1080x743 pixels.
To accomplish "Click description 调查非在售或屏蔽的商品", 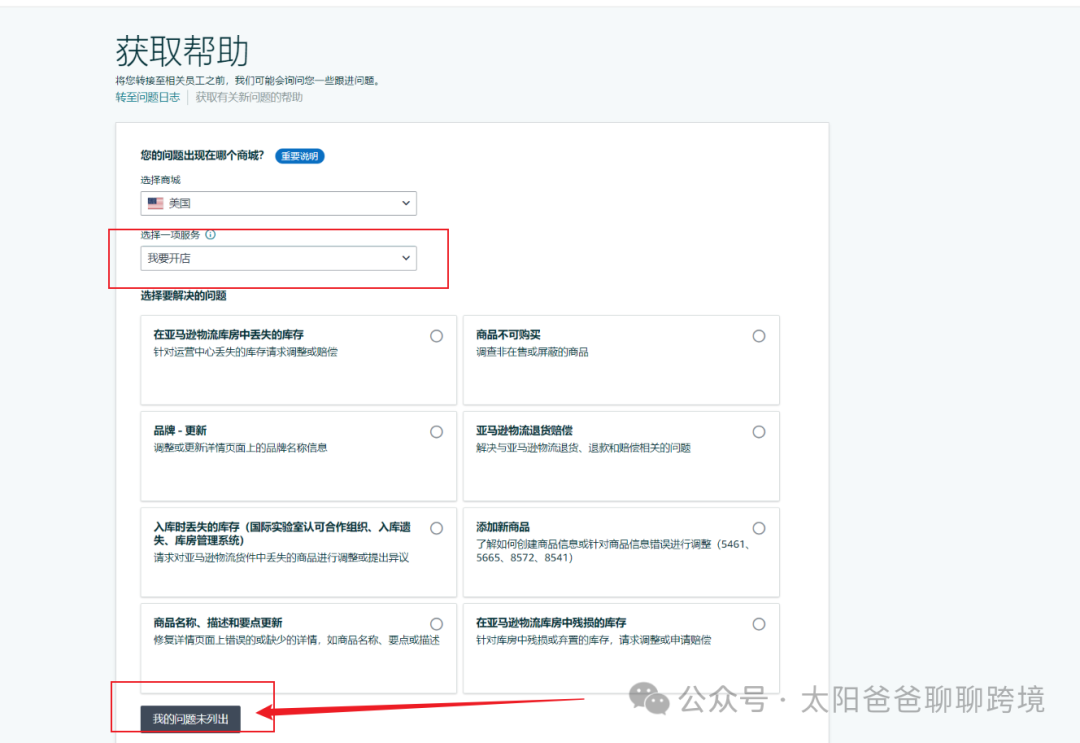I will click(532, 352).
